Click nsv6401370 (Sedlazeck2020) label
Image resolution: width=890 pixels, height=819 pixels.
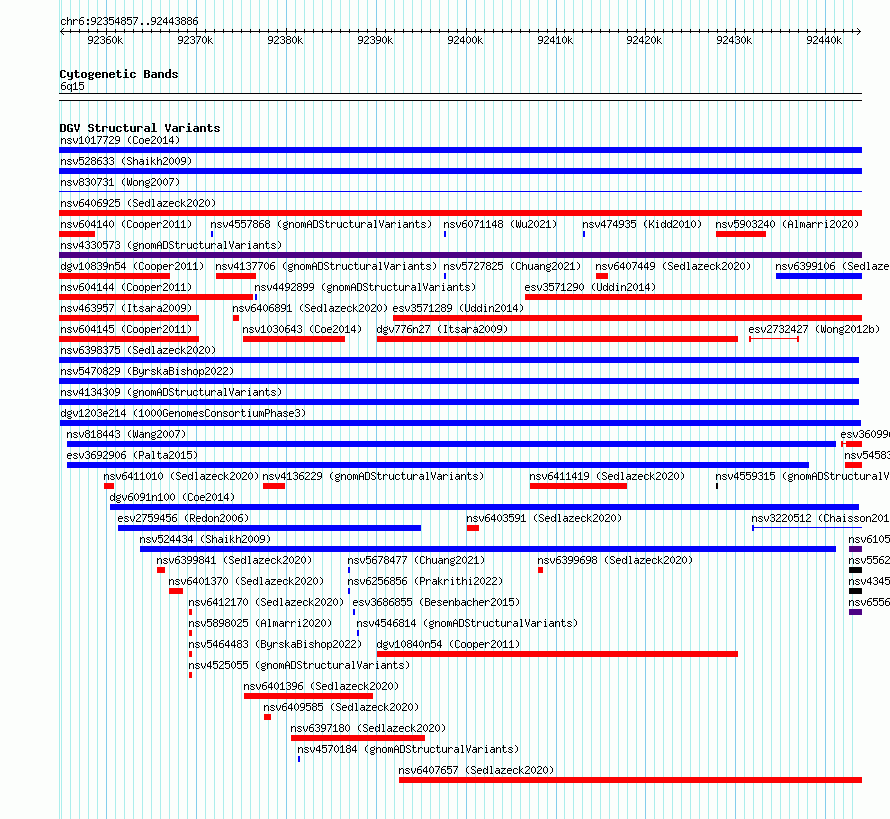pyautogui.click(x=246, y=581)
